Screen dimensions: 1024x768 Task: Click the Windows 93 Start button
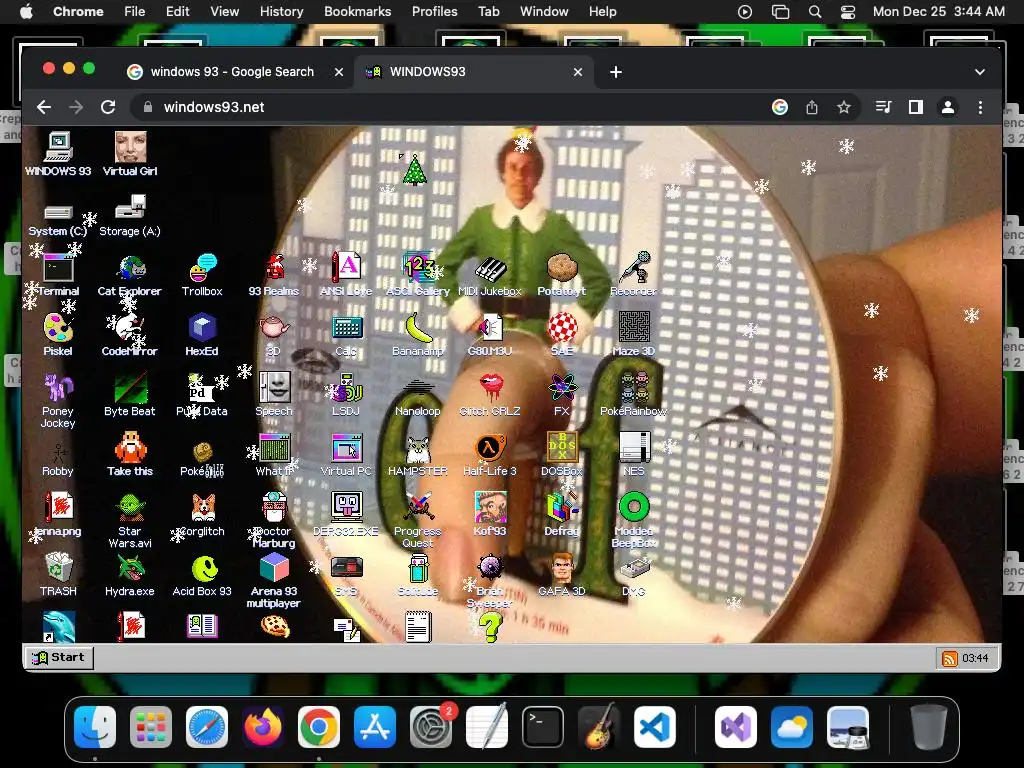59,657
